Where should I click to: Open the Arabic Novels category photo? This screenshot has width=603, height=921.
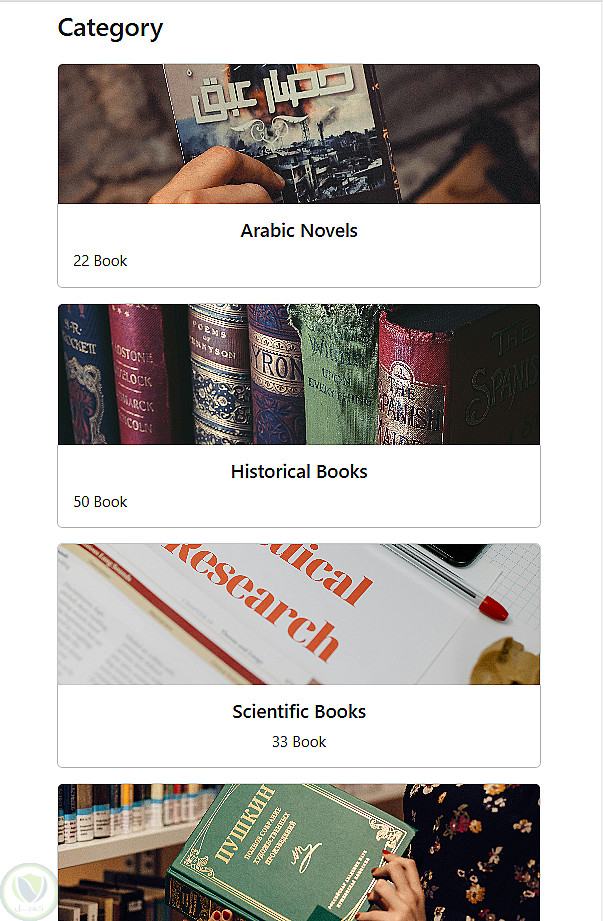pyautogui.click(x=299, y=134)
